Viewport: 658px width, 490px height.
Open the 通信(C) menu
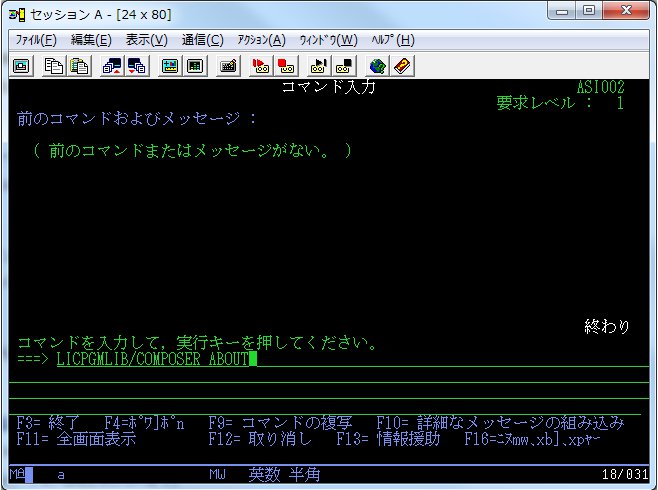(x=202, y=40)
